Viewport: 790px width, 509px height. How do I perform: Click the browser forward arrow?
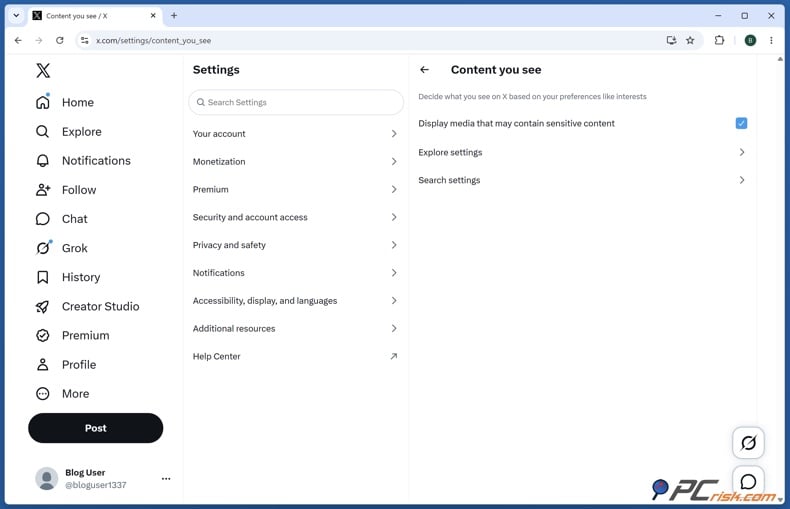39,40
